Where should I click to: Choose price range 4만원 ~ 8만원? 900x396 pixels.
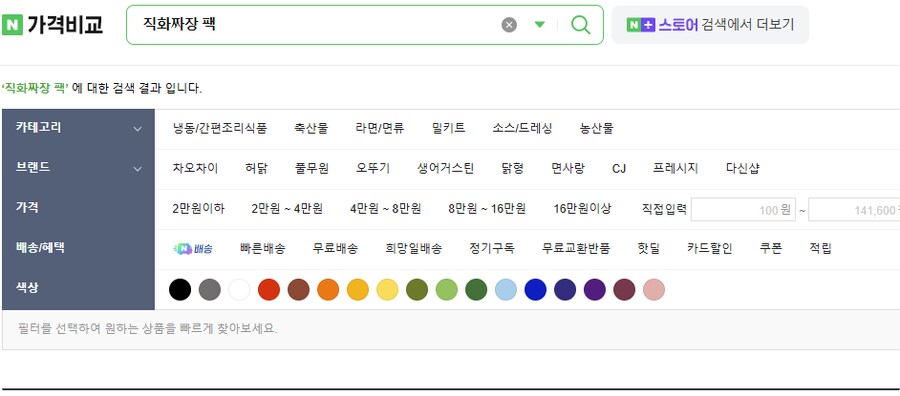pos(386,209)
